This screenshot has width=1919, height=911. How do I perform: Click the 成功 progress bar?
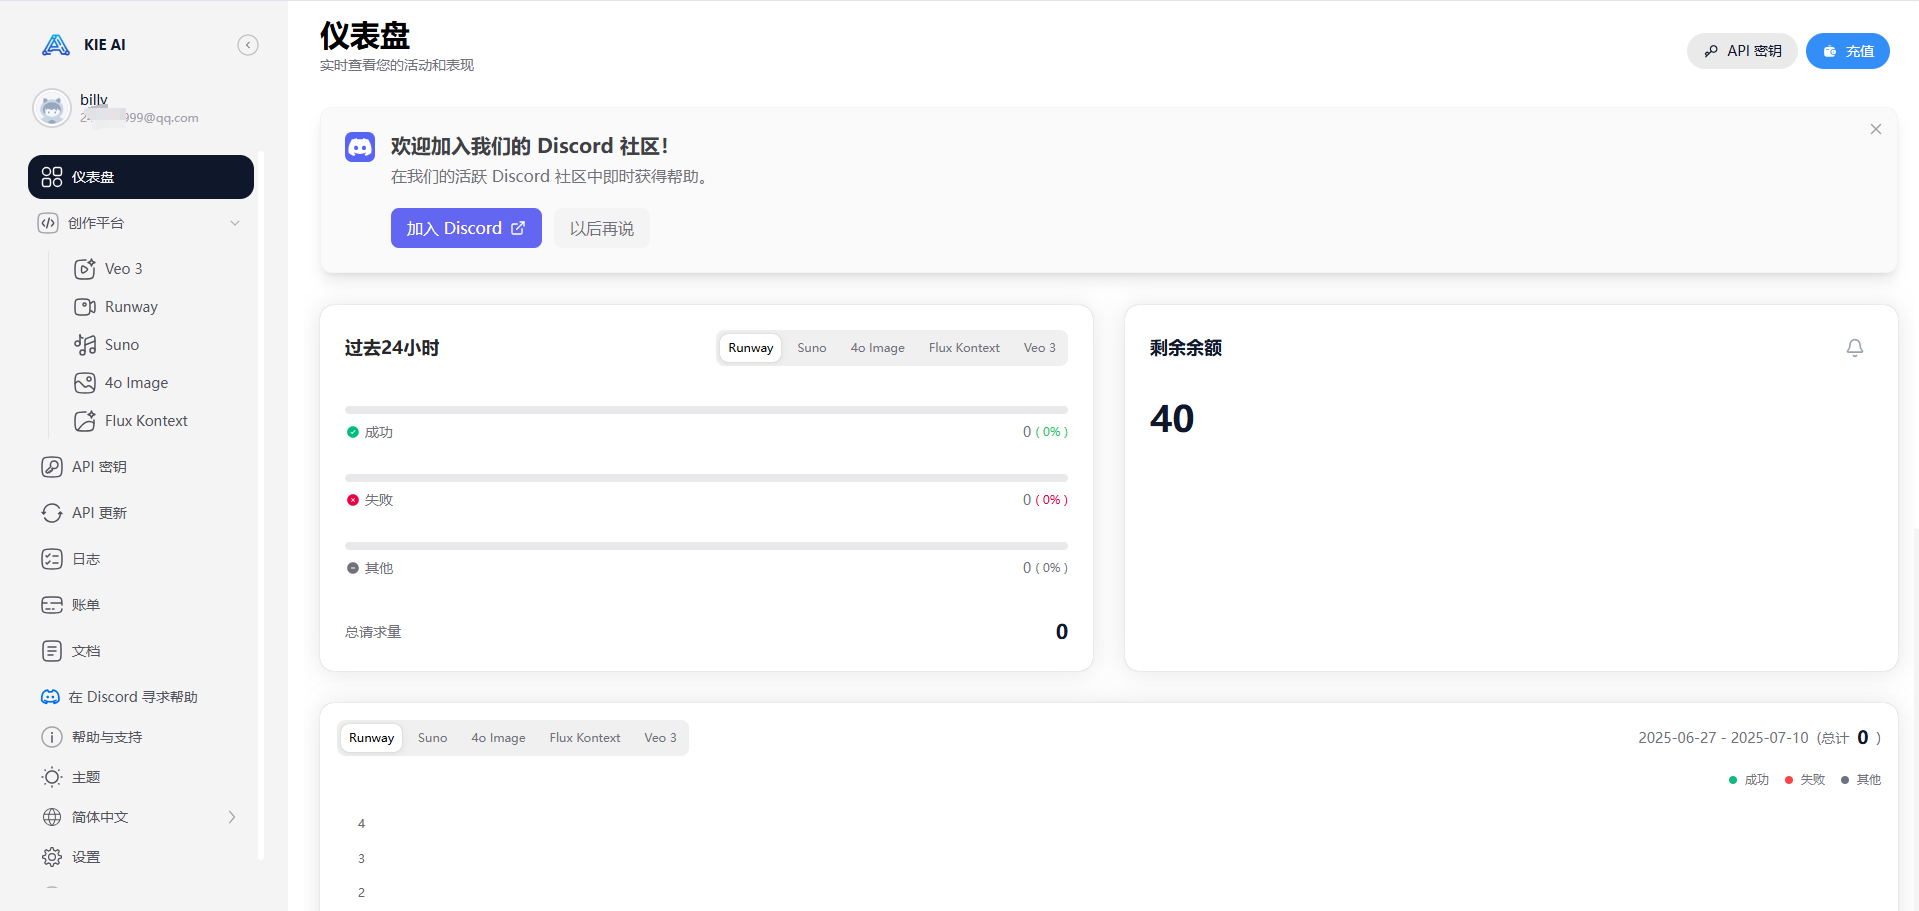pos(706,410)
